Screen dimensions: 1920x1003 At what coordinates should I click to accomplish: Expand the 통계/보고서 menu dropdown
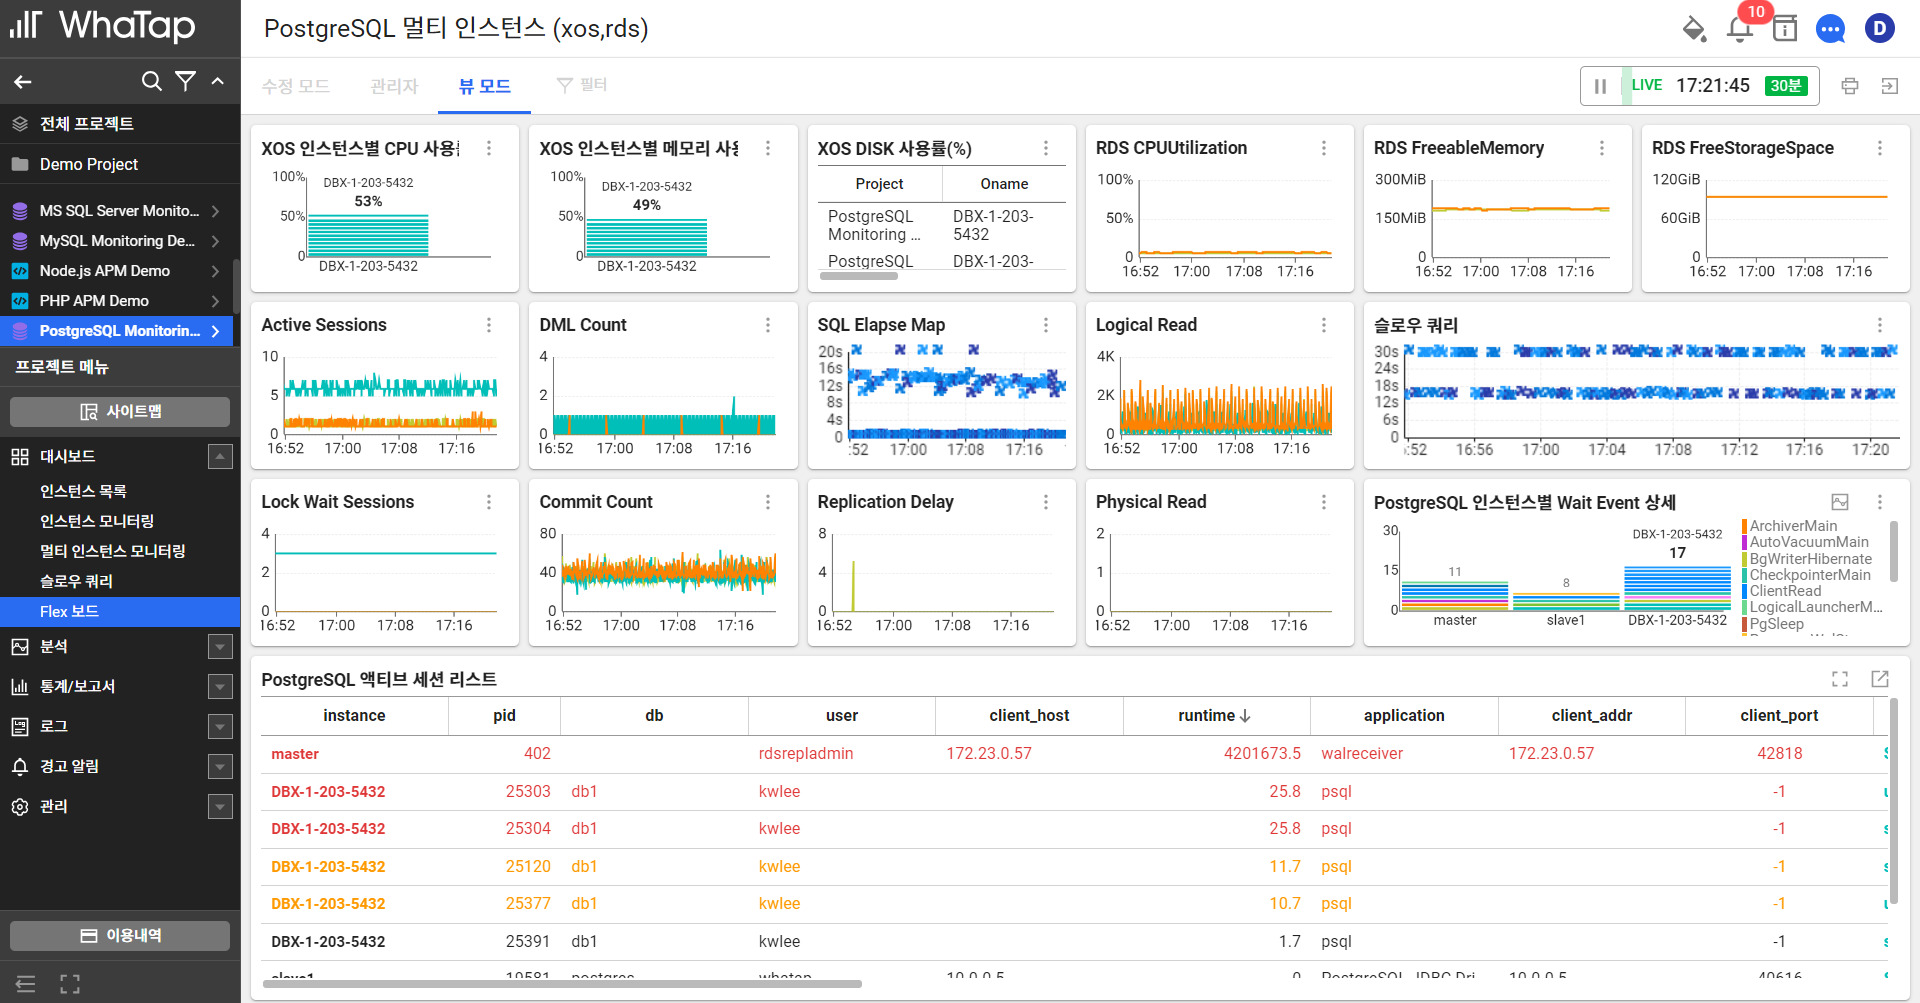(220, 687)
